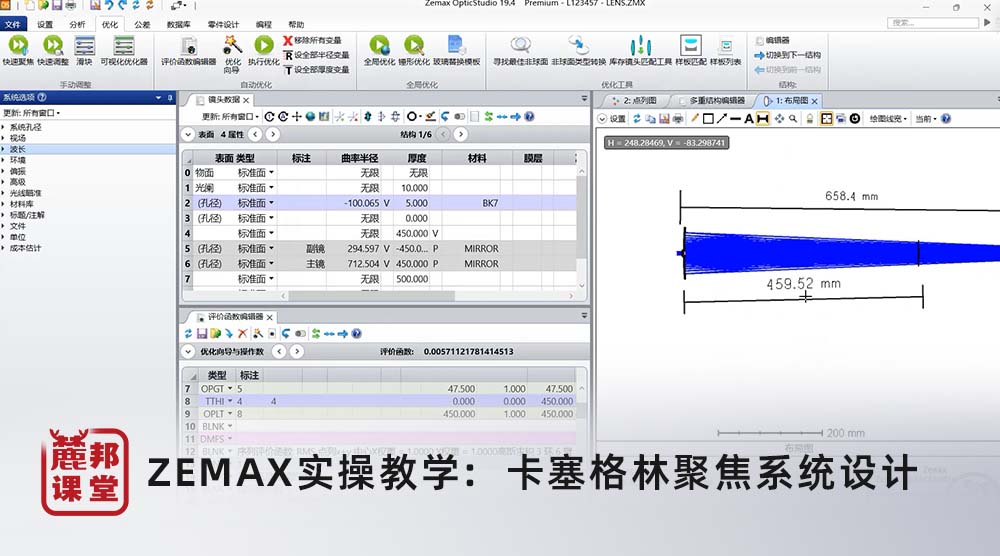The image size is (1000, 556).
Task: Click save icon in merit function editor toolbar
Action: 202,333
